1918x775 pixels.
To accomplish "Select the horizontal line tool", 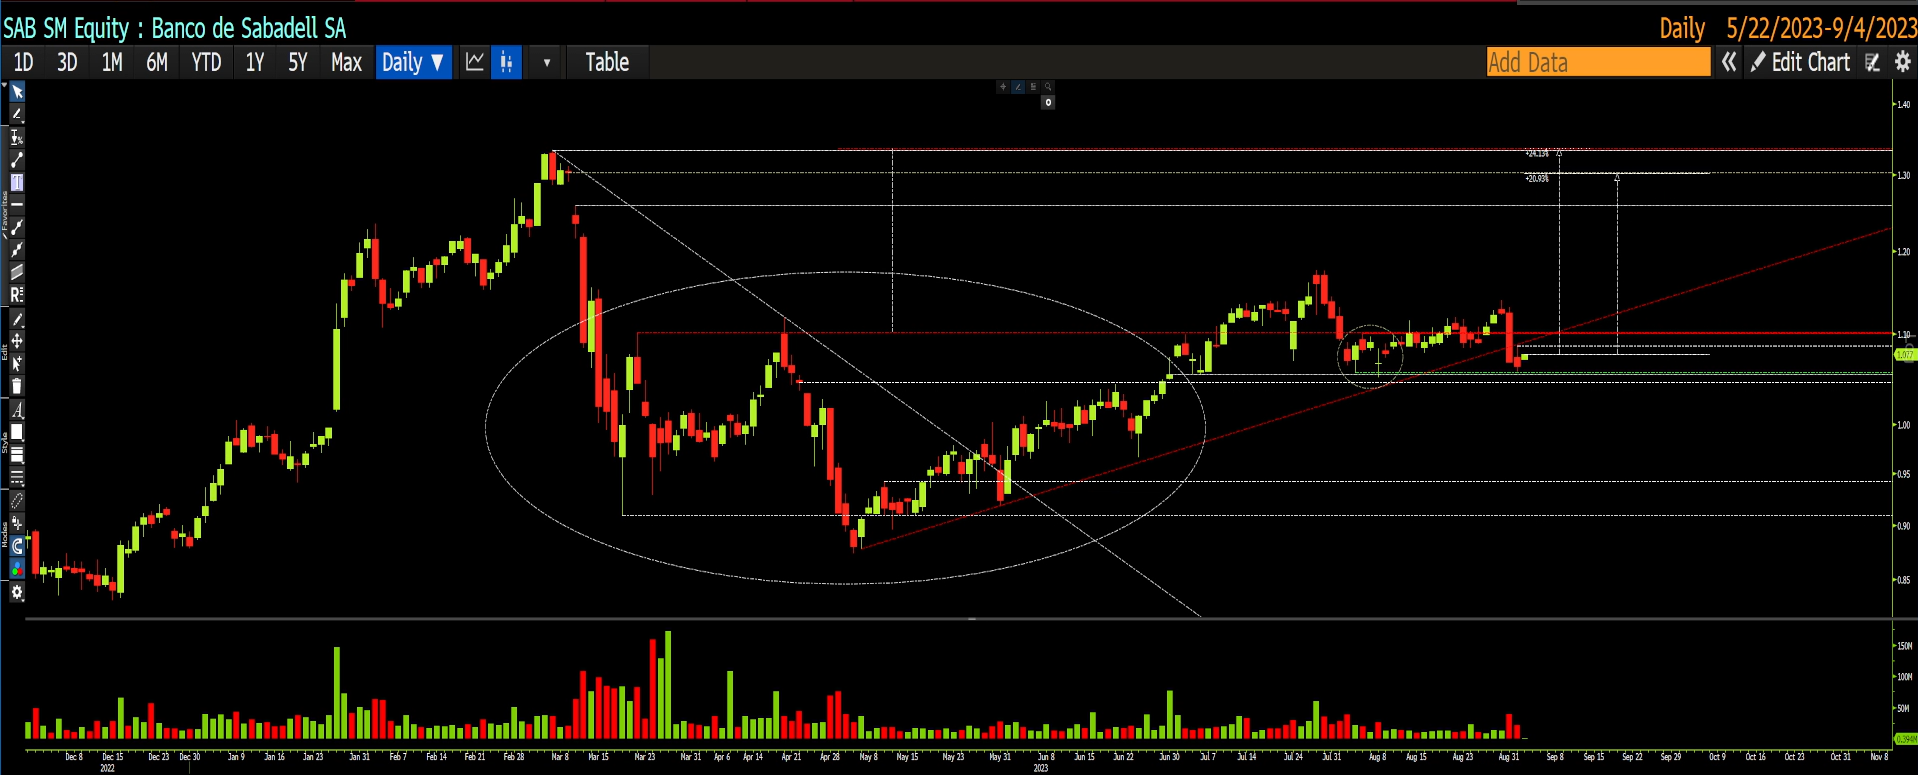I will 17,204.
